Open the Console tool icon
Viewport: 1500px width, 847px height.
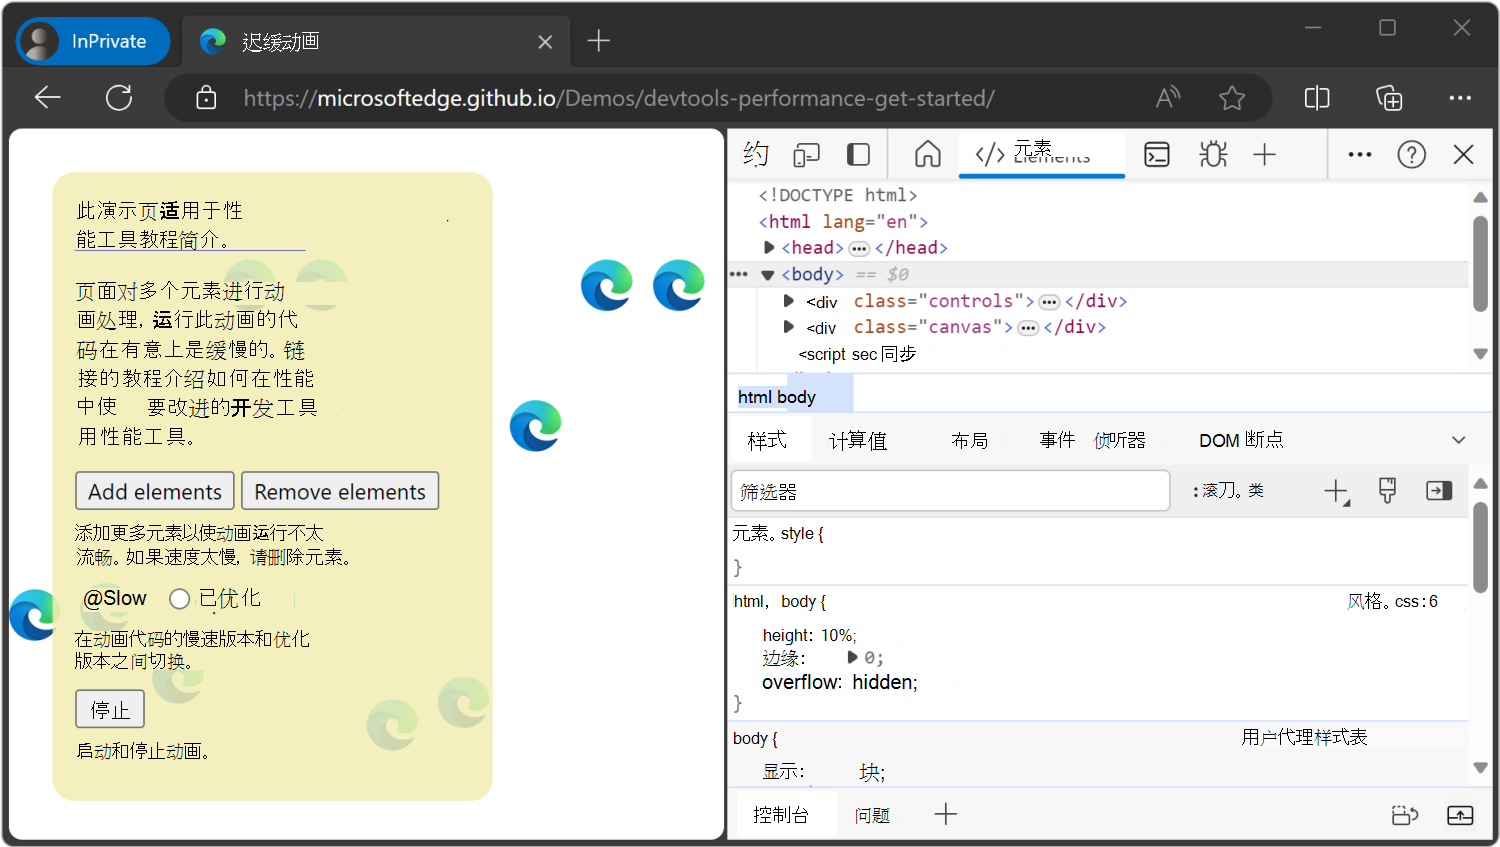(x=1157, y=154)
